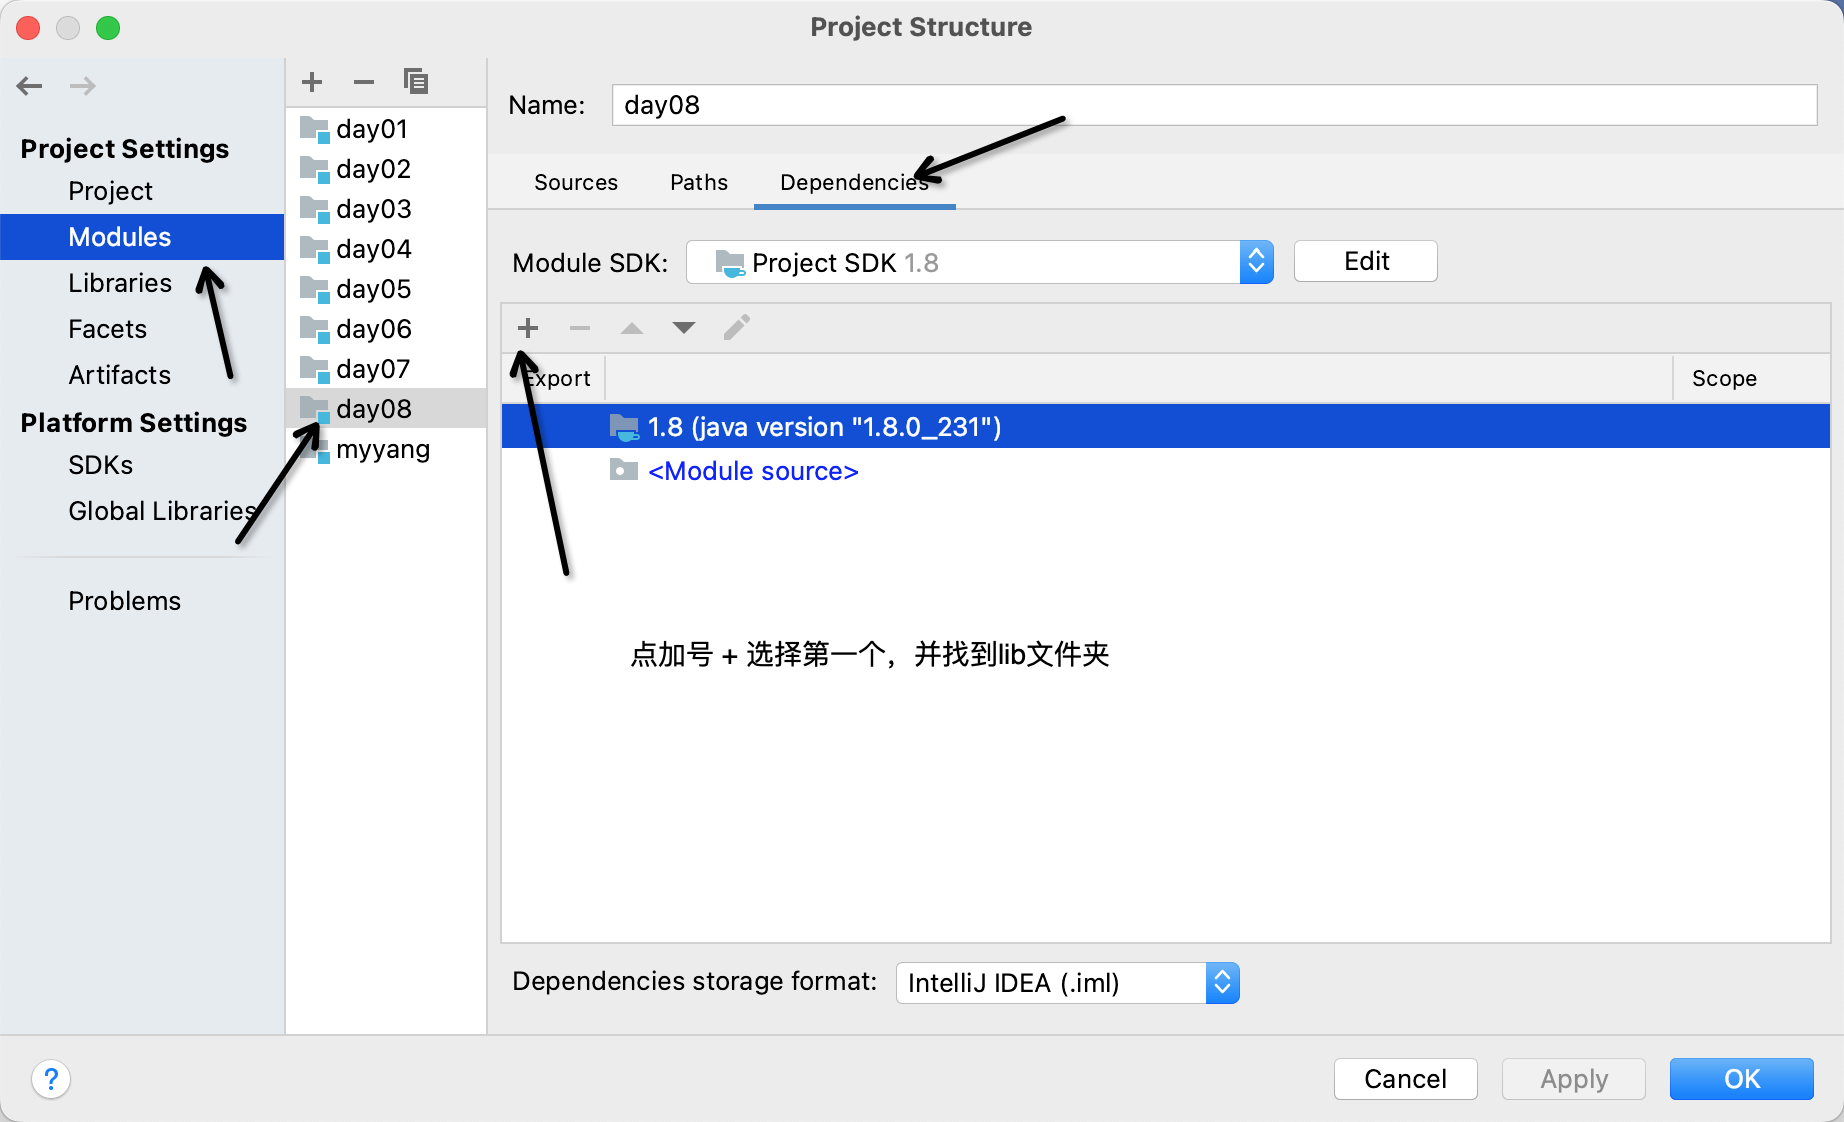Viewport: 1844px width, 1122px height.
Task: Move dependency up in the list
Action: pos(632,328)
